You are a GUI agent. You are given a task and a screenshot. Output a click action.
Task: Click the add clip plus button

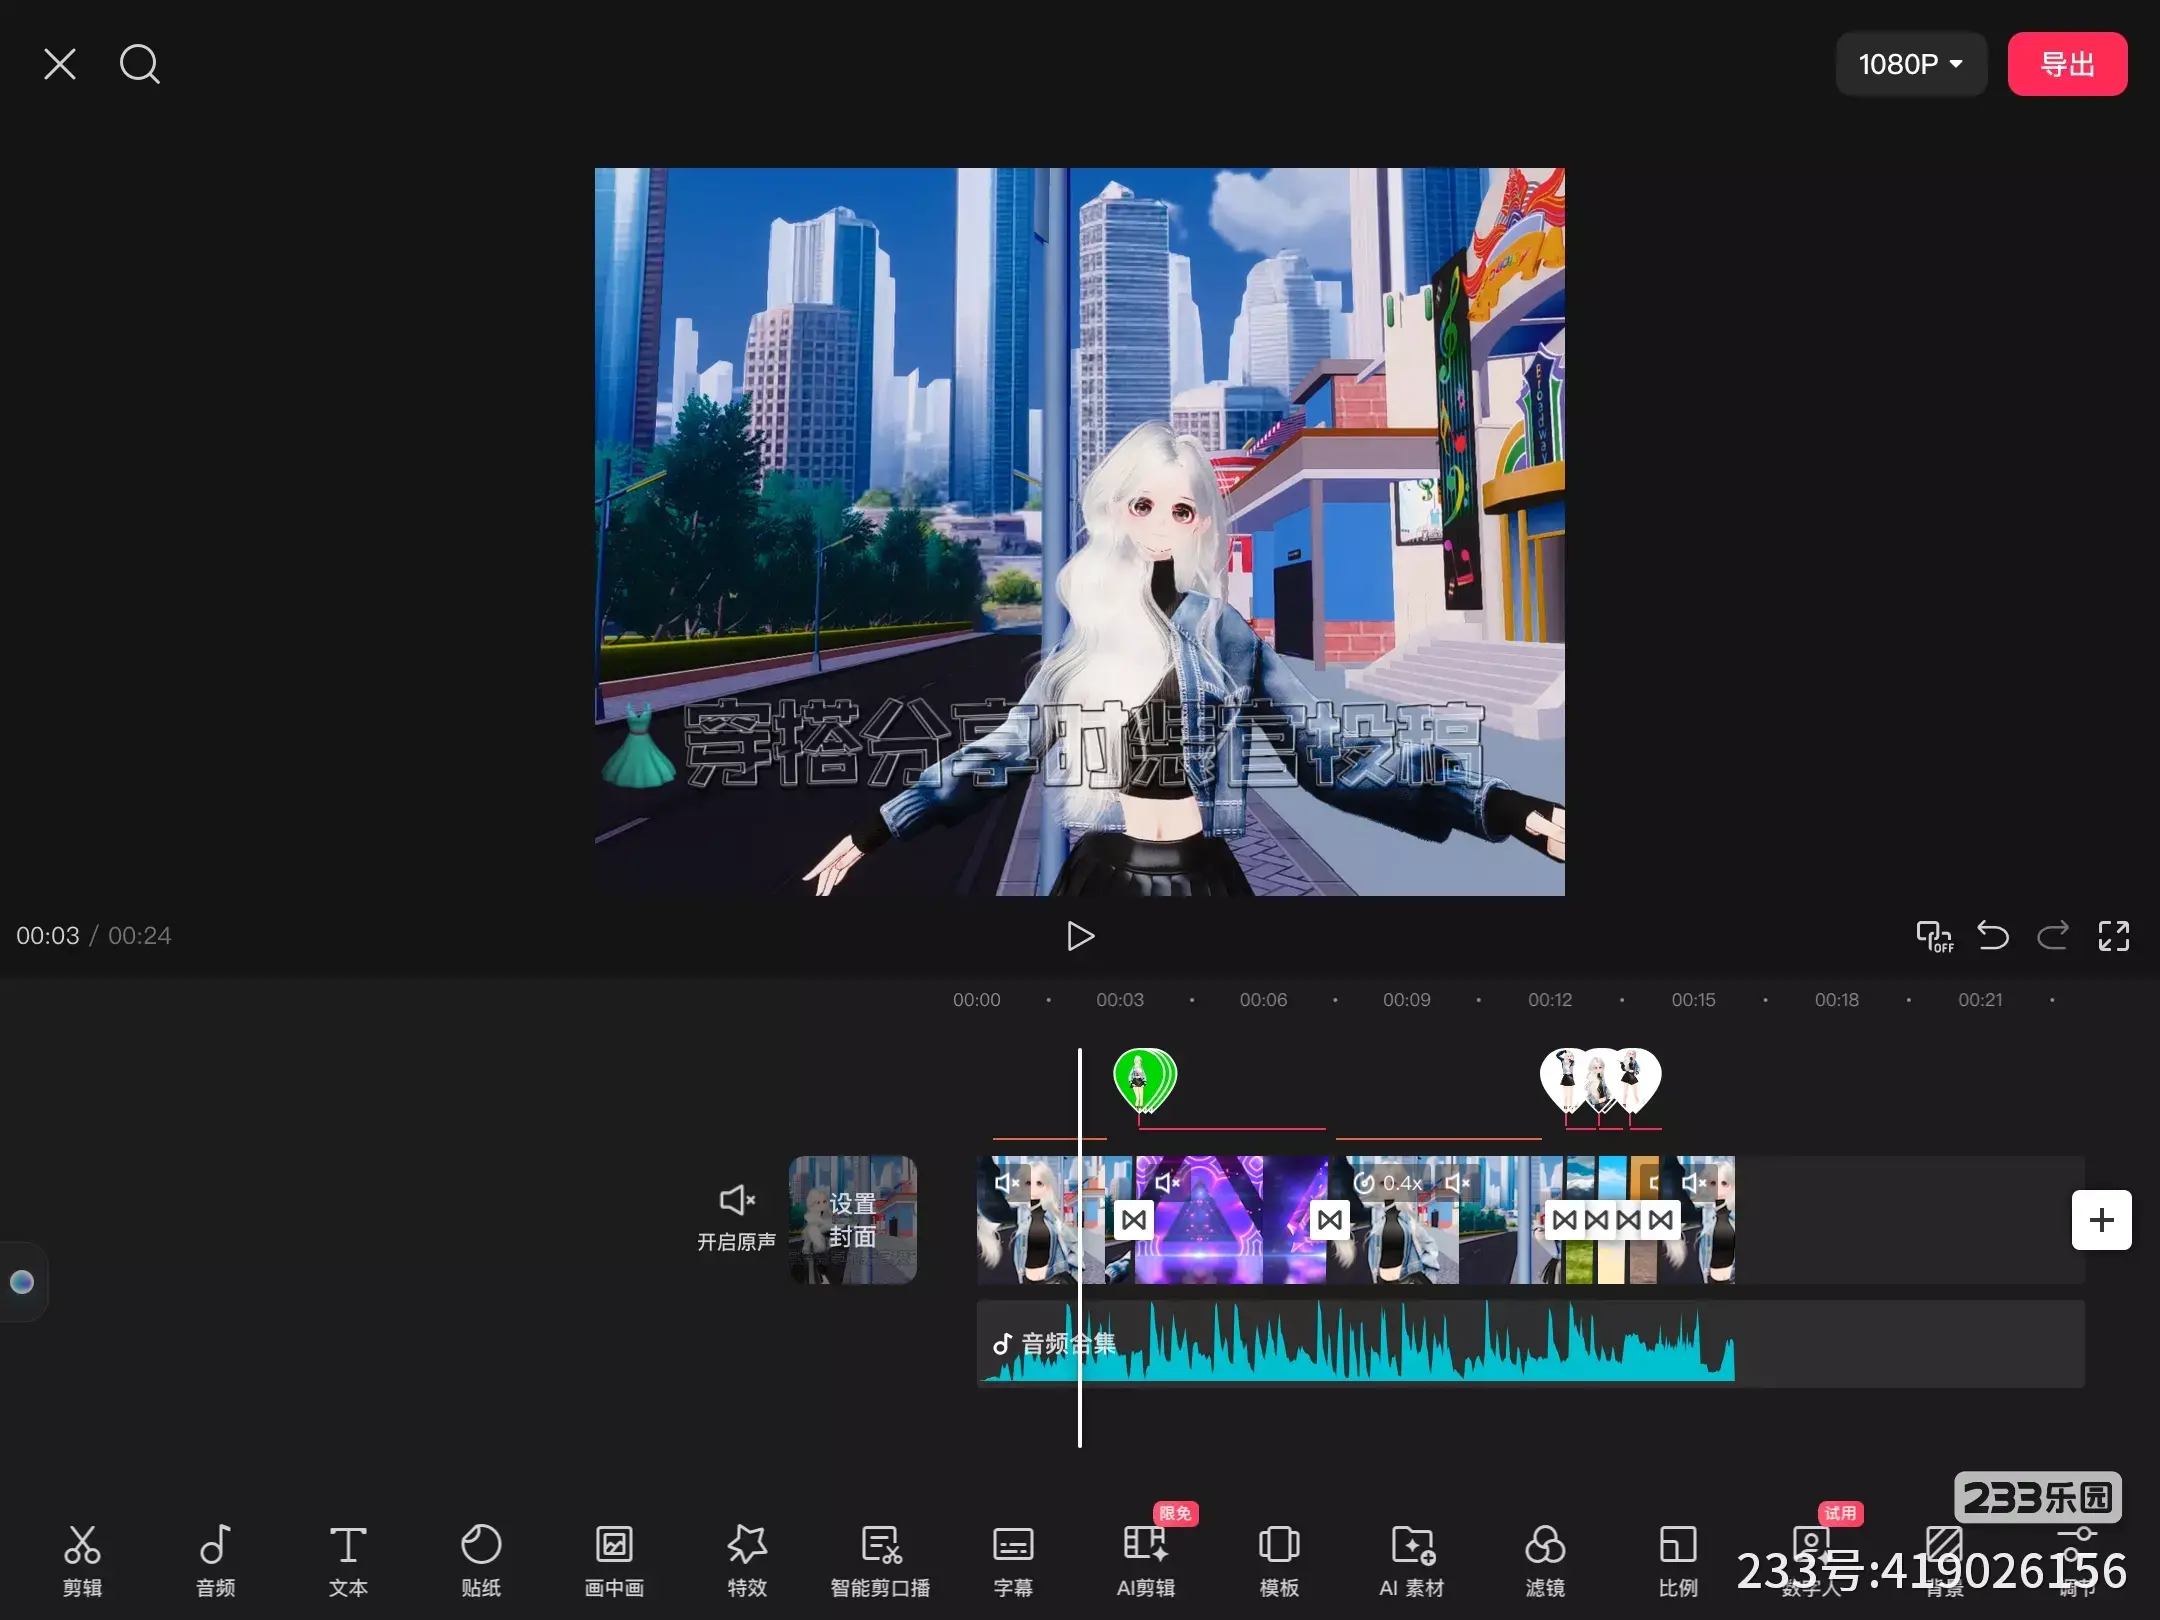pos(2101,1220)
